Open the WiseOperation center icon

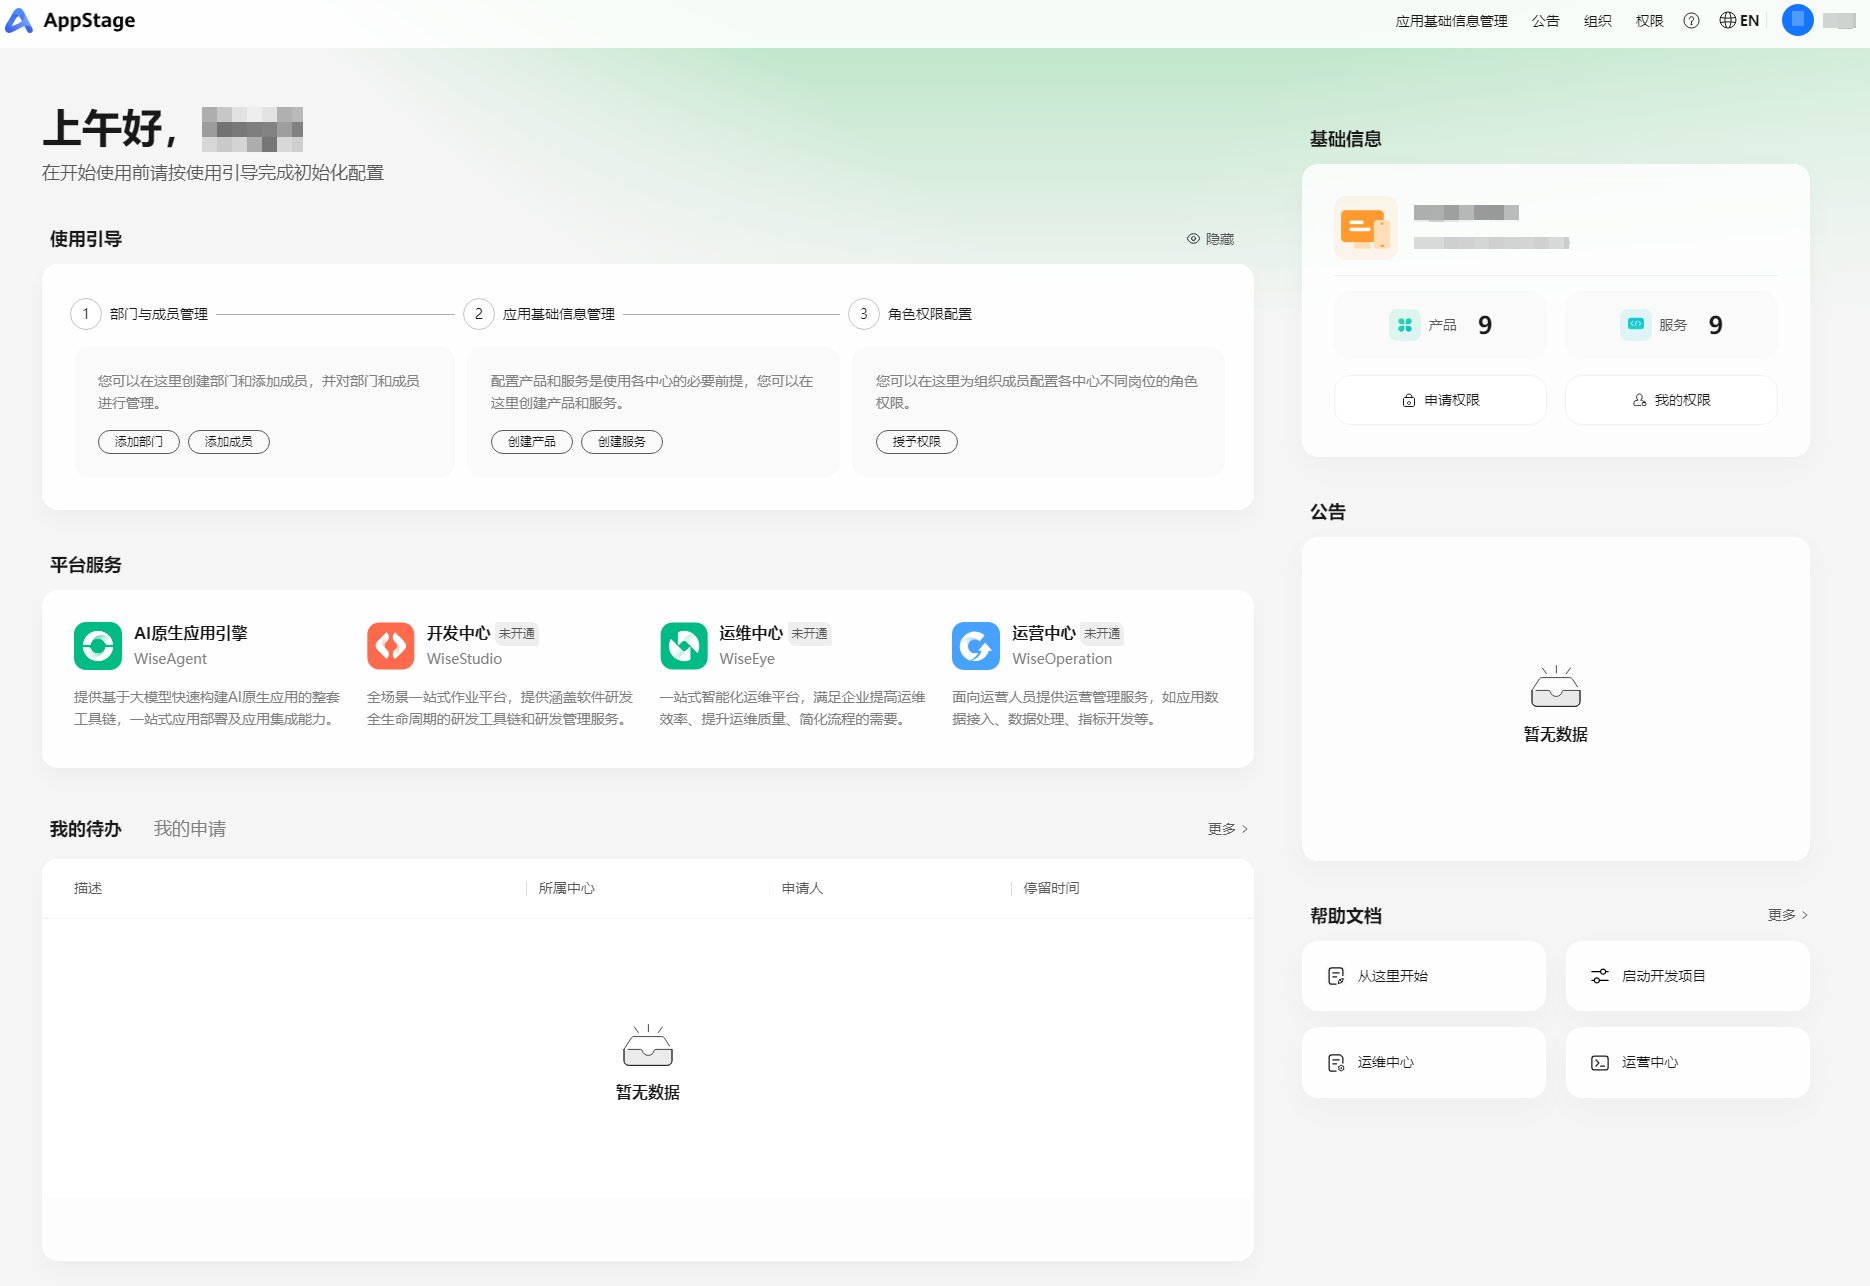tap(976, 646)
